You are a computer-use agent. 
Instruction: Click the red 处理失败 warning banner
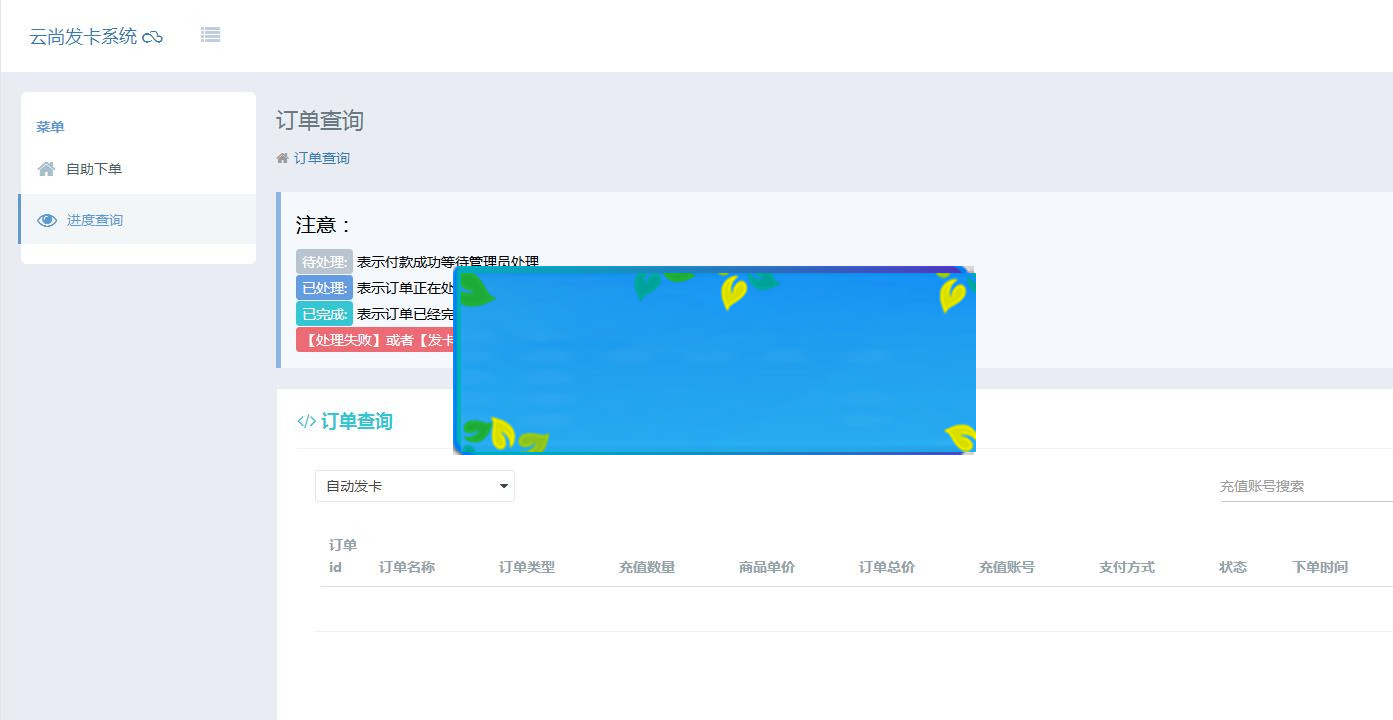pyautogui.click(x=370, y=339)
